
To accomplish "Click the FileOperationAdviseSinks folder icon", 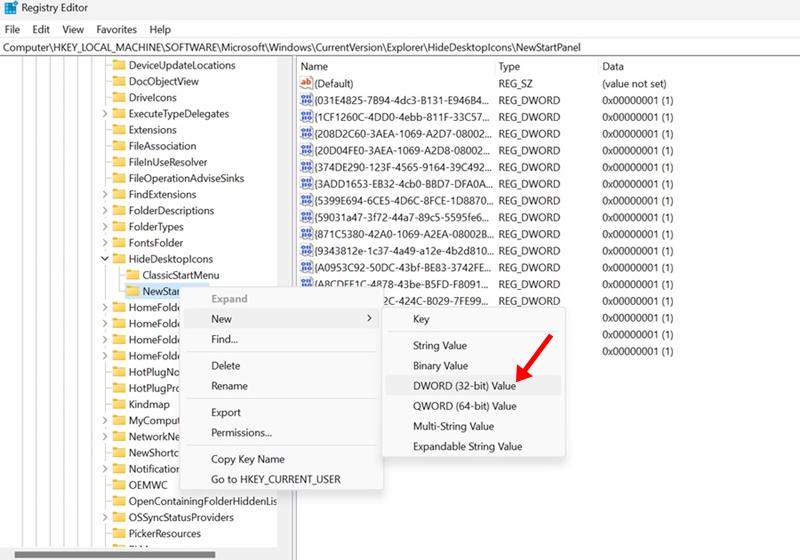I will (119, 178).
